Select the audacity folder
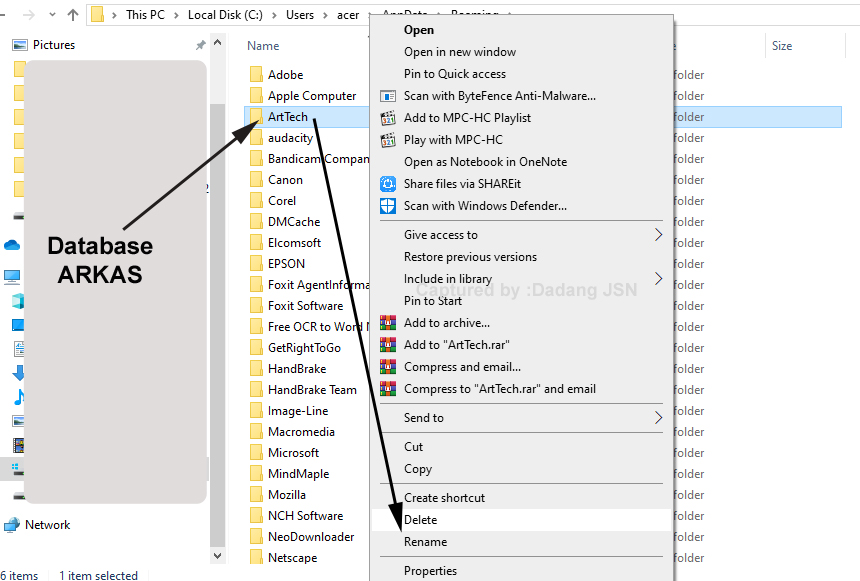The image size is (860, 581). pyautogui.click(x=290, y=138)
